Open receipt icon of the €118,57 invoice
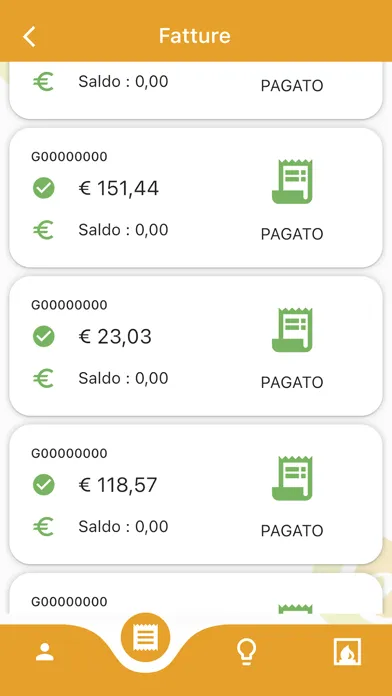The width and height of the screenshot is (392, 696). (292, 478)
